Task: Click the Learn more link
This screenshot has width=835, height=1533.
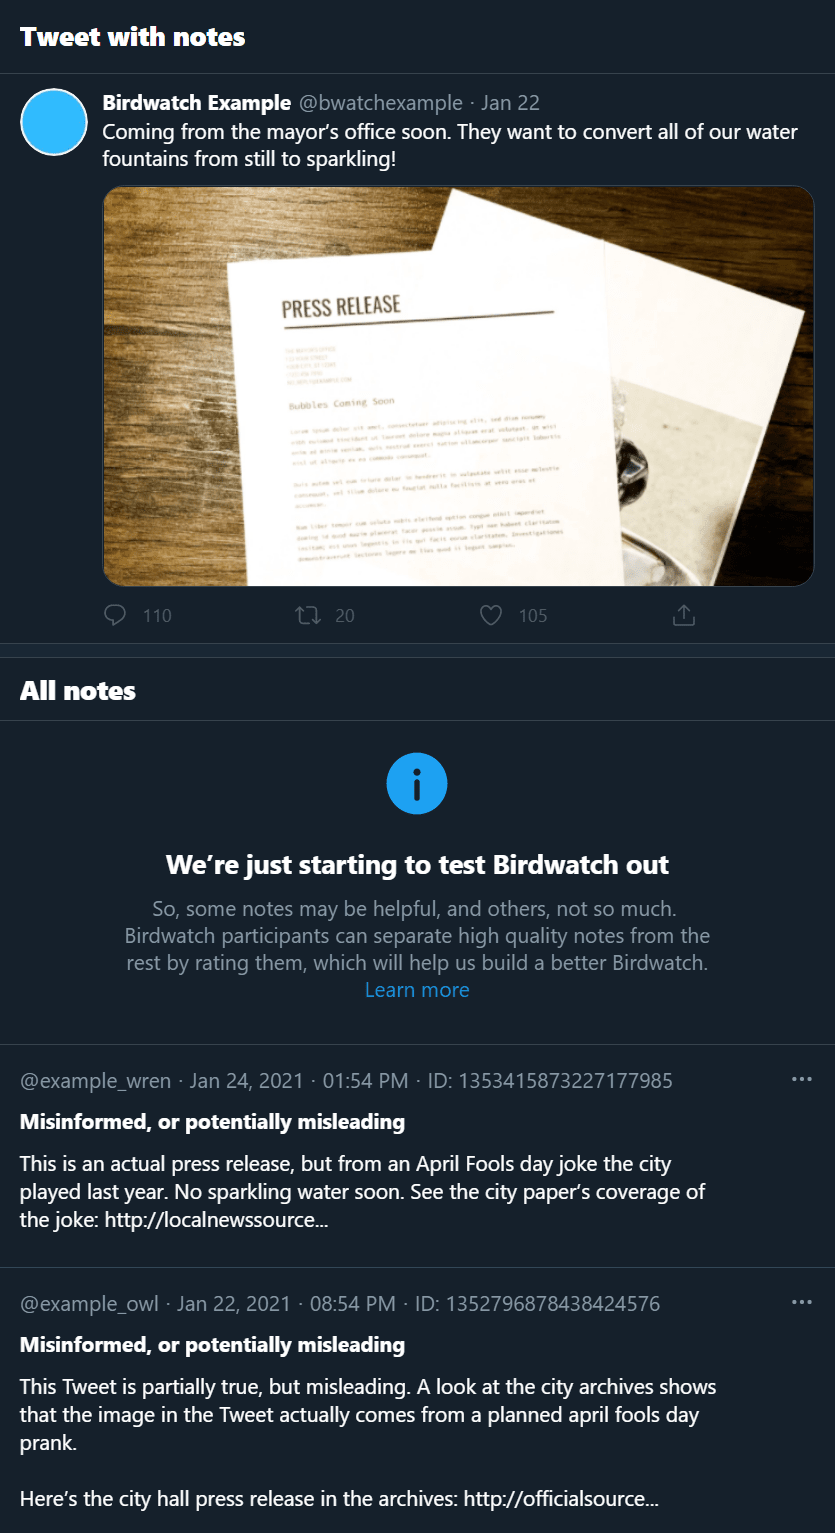Action: (417, 990)
